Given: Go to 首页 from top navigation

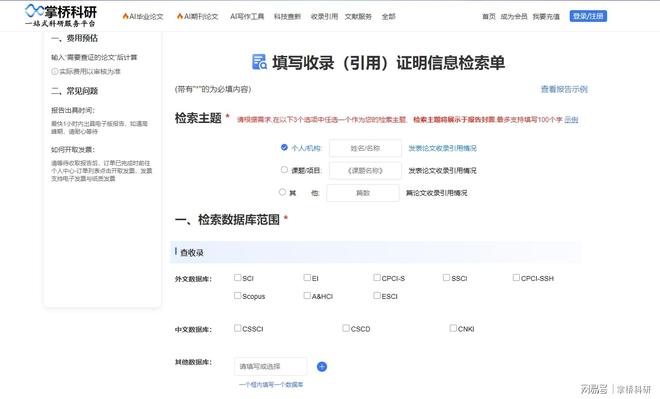Looking at the screenshot, I should pos(489,16).
